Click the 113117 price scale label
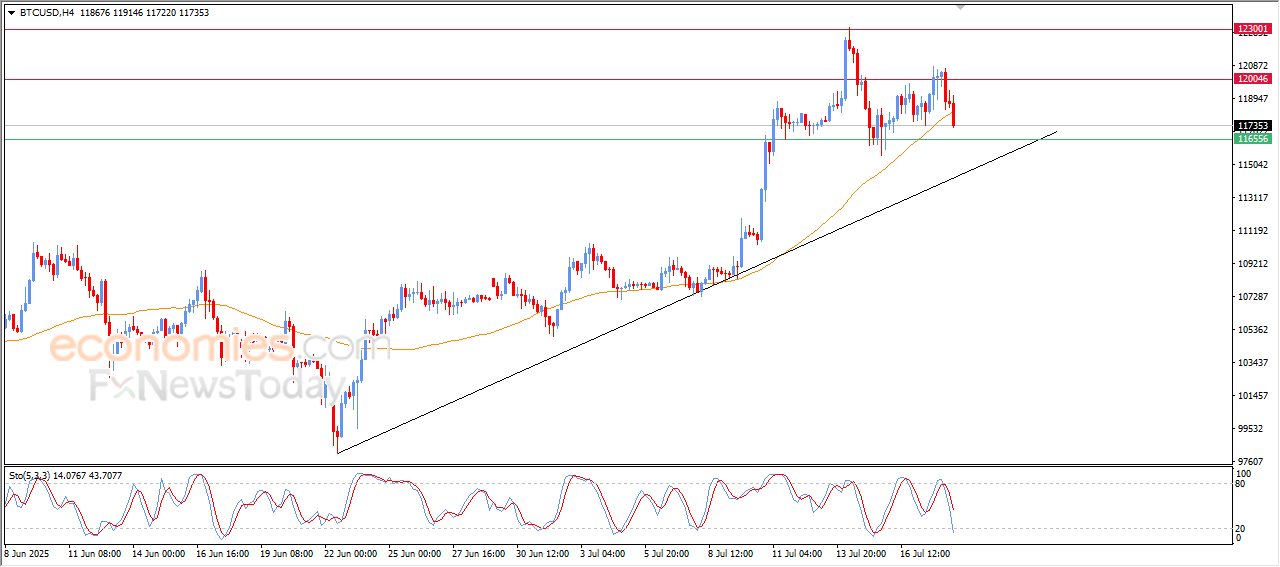The width and height of the screenshot is (1280, 567). (1253, 197)
